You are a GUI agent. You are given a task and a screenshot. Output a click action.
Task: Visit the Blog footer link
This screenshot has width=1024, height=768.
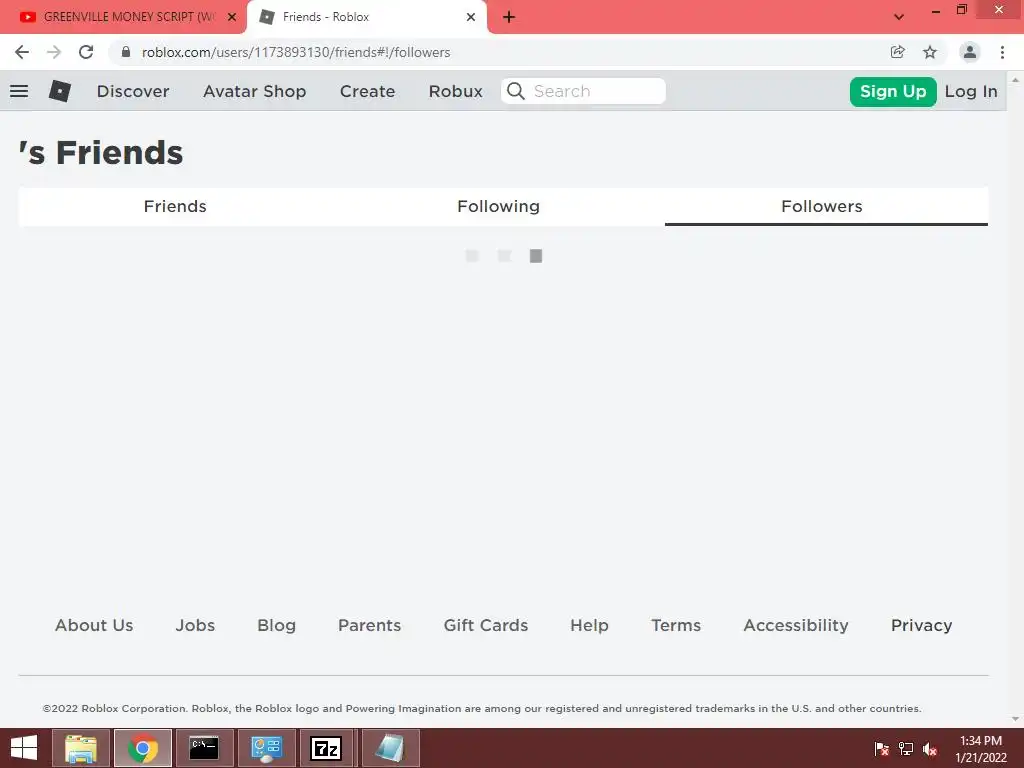[x=276, y=625]
